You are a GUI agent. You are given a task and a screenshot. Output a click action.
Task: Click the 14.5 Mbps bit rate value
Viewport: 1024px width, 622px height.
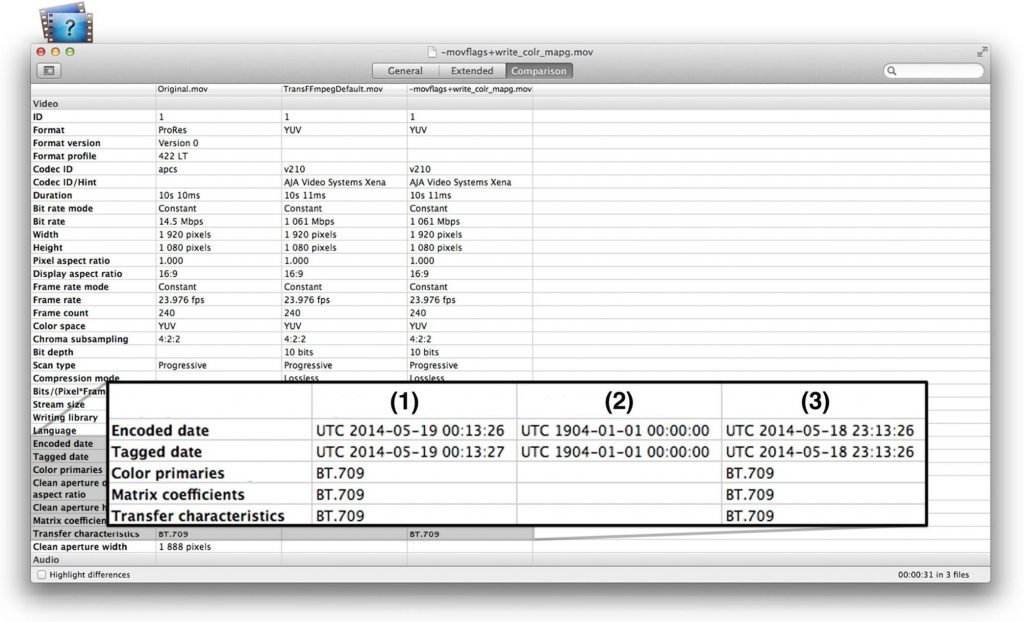[x=181, y=221]
